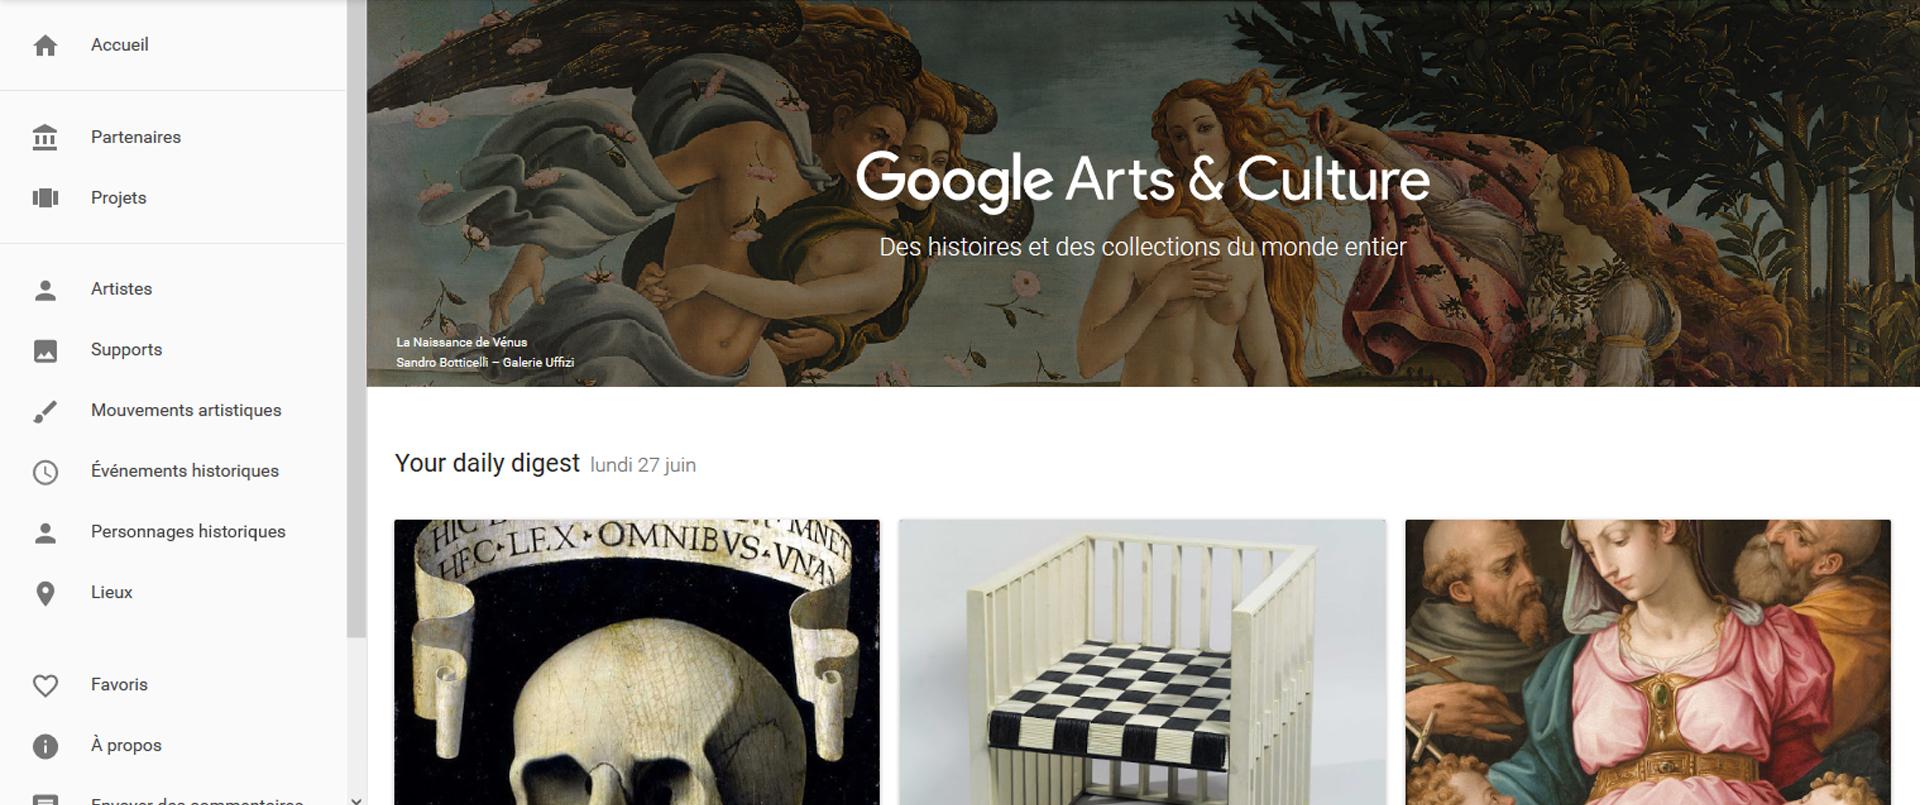
Task: Click the Artistes person icon
Action: (45, 290)
